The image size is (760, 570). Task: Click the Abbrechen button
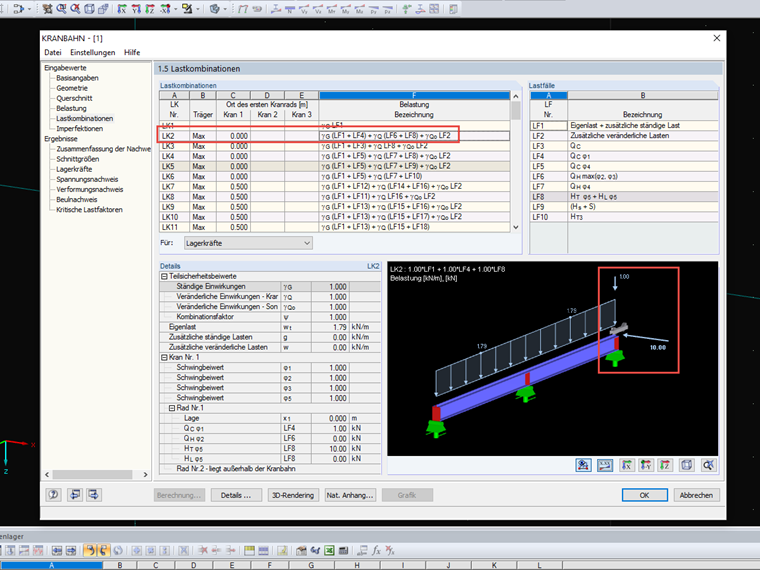point(696,495)
